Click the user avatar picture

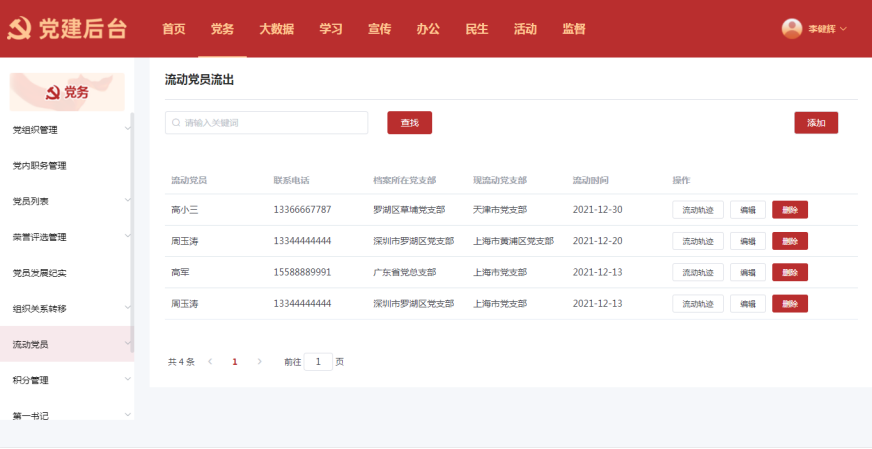point(792,29)
